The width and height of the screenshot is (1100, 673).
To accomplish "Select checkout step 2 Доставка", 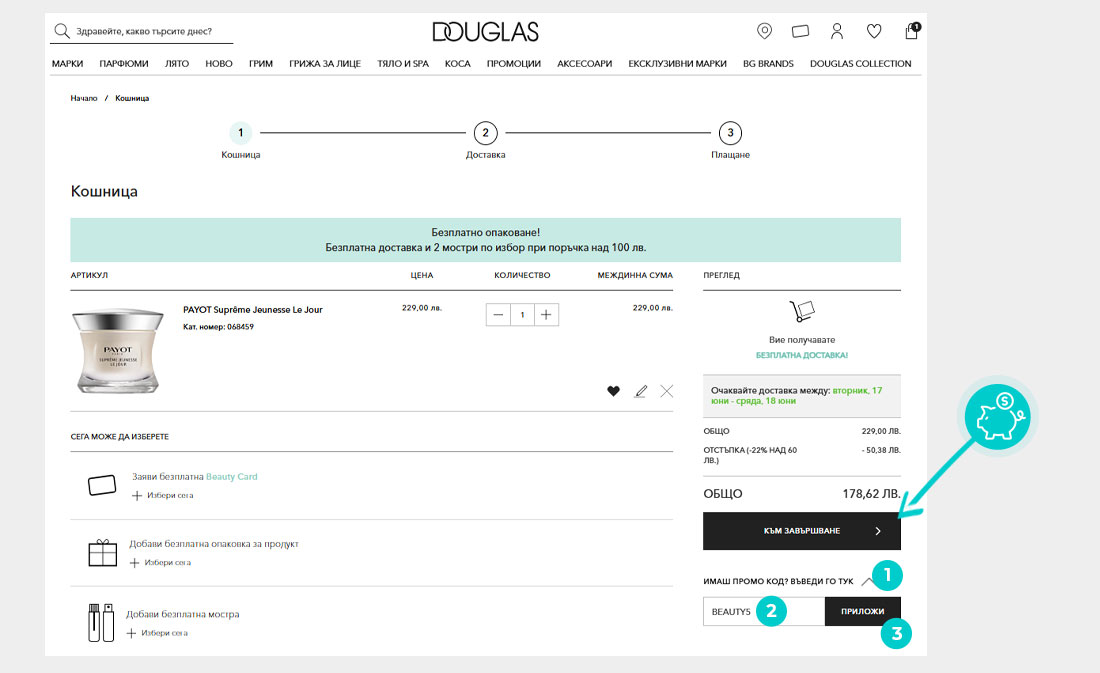I will pos(485,140).
